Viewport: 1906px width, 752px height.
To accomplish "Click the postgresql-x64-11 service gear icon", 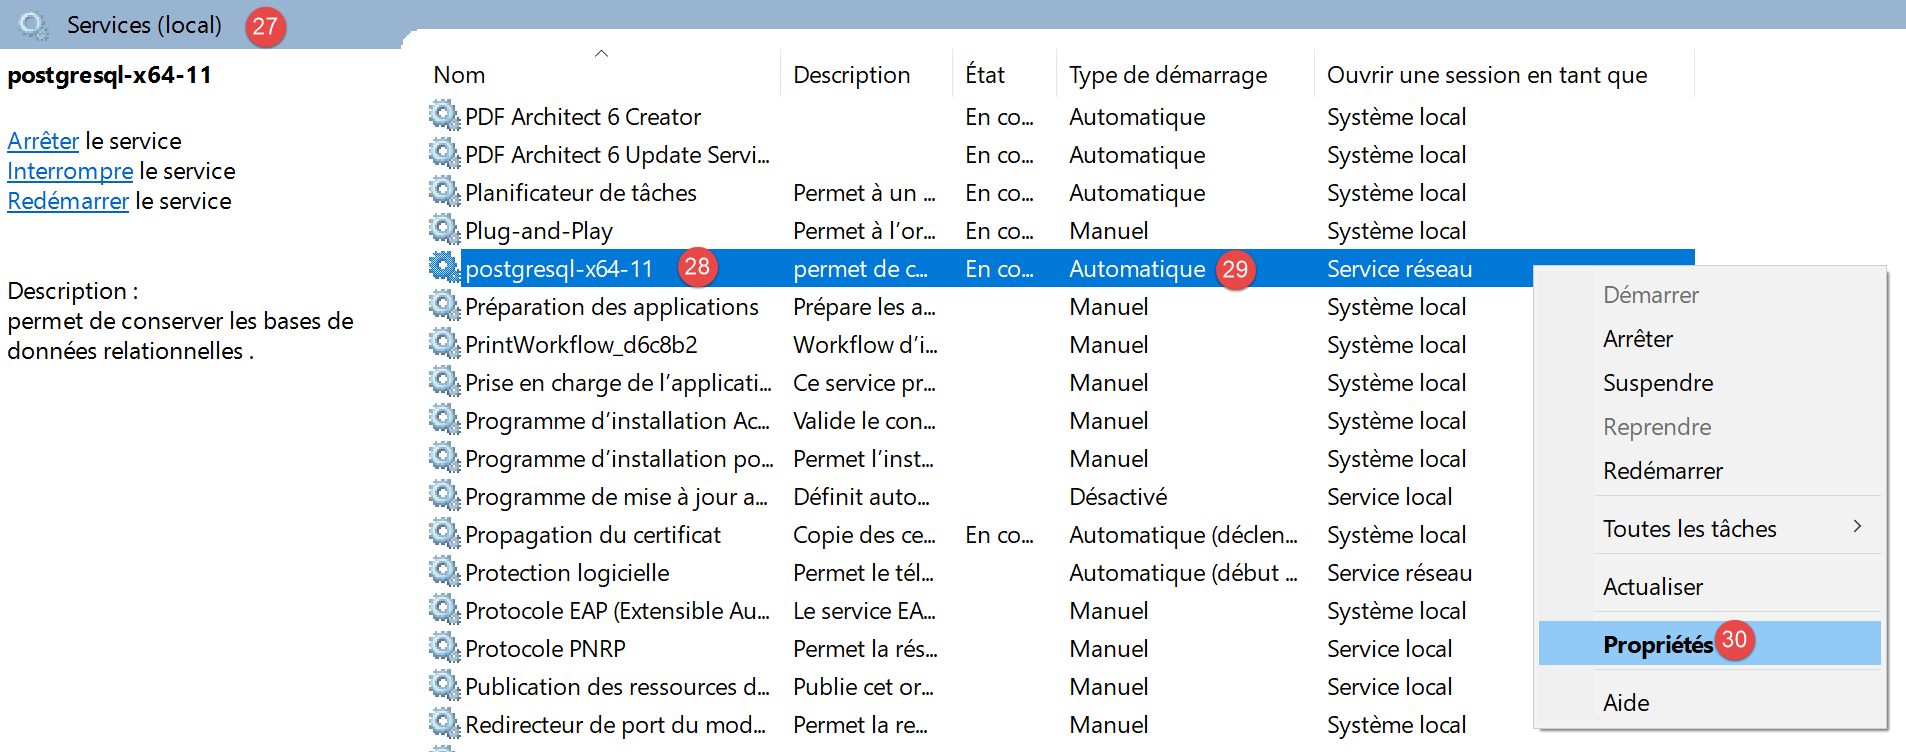I will (x=443, y=268).
